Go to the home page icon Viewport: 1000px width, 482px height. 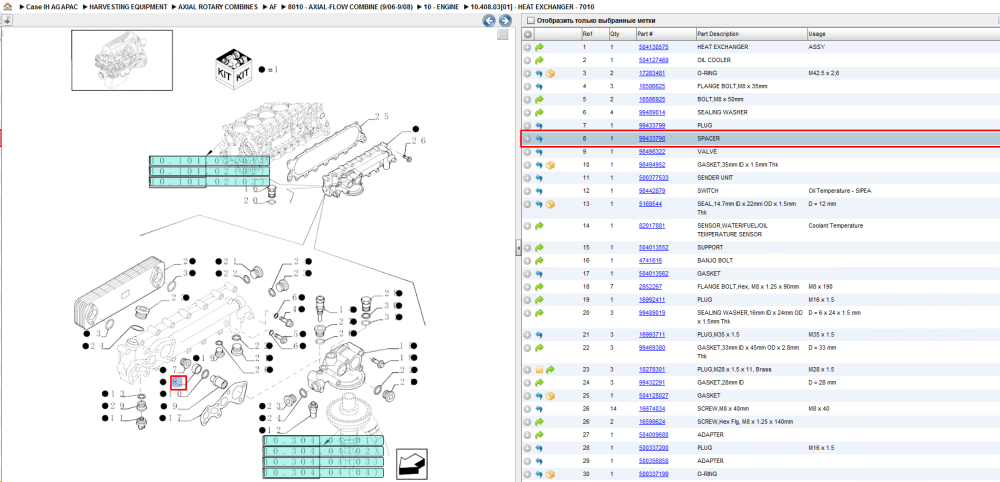click(x=7, y=6)
